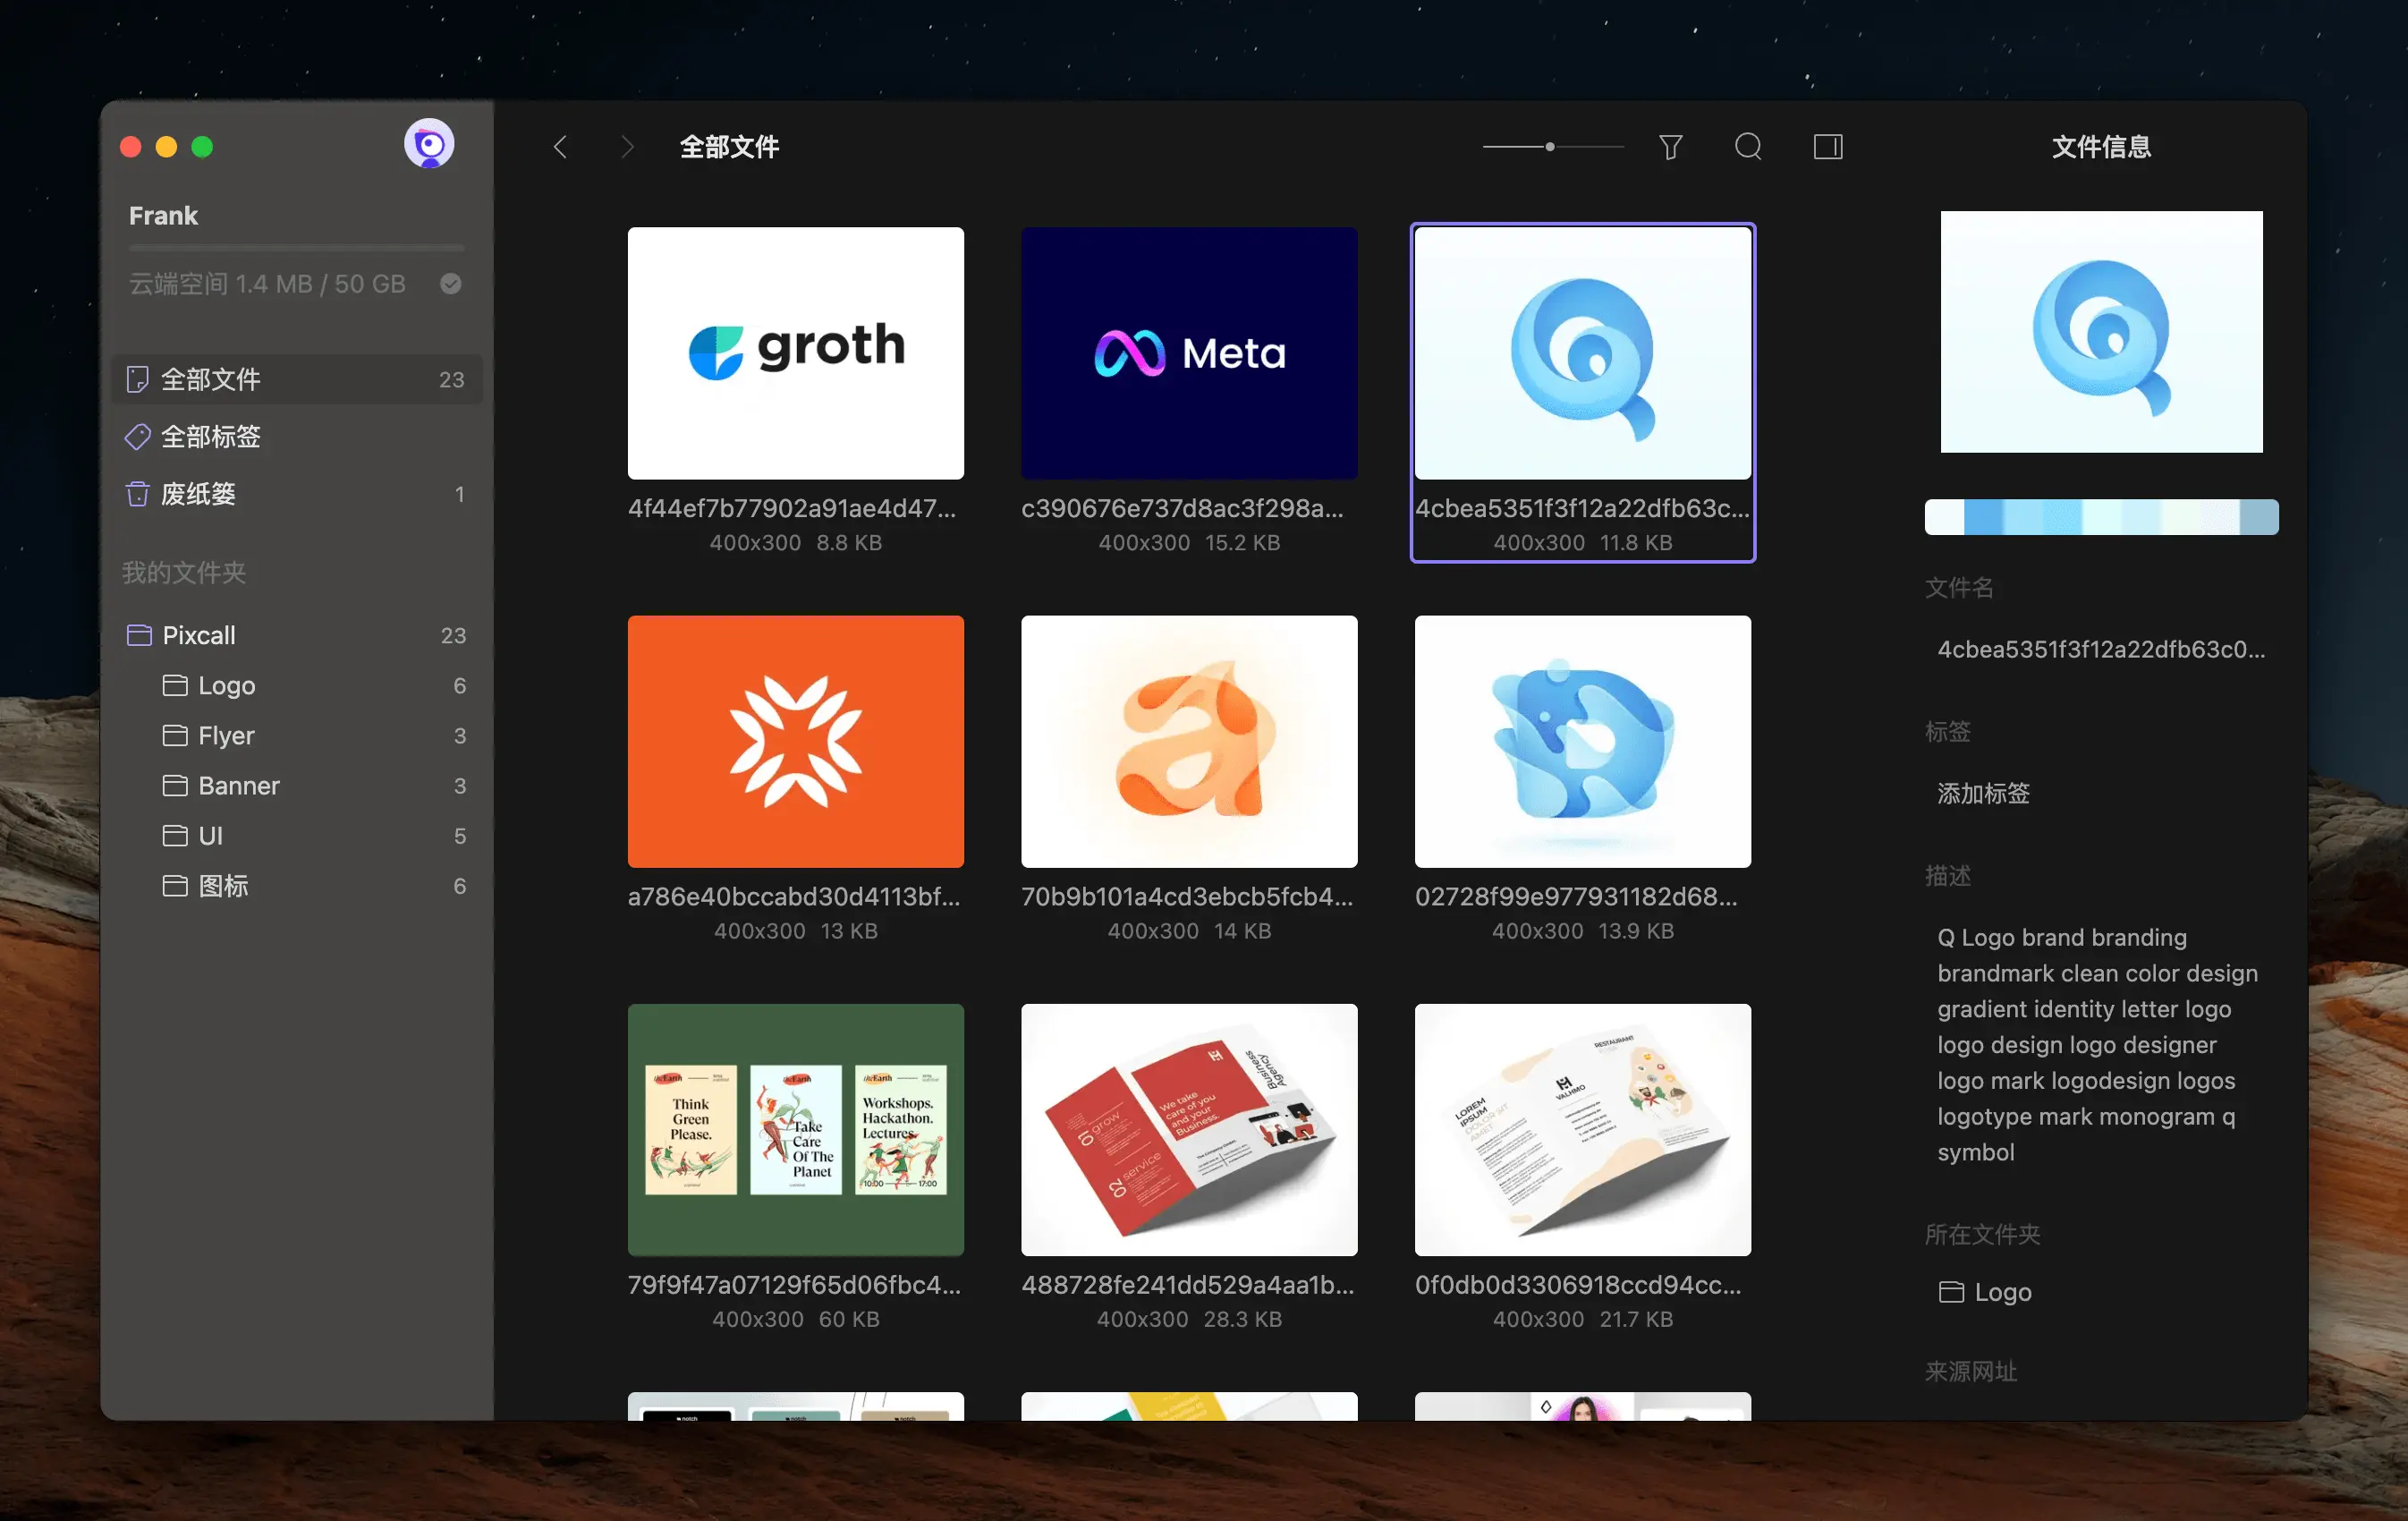Click the preview image in file info

click(2101, 331)
